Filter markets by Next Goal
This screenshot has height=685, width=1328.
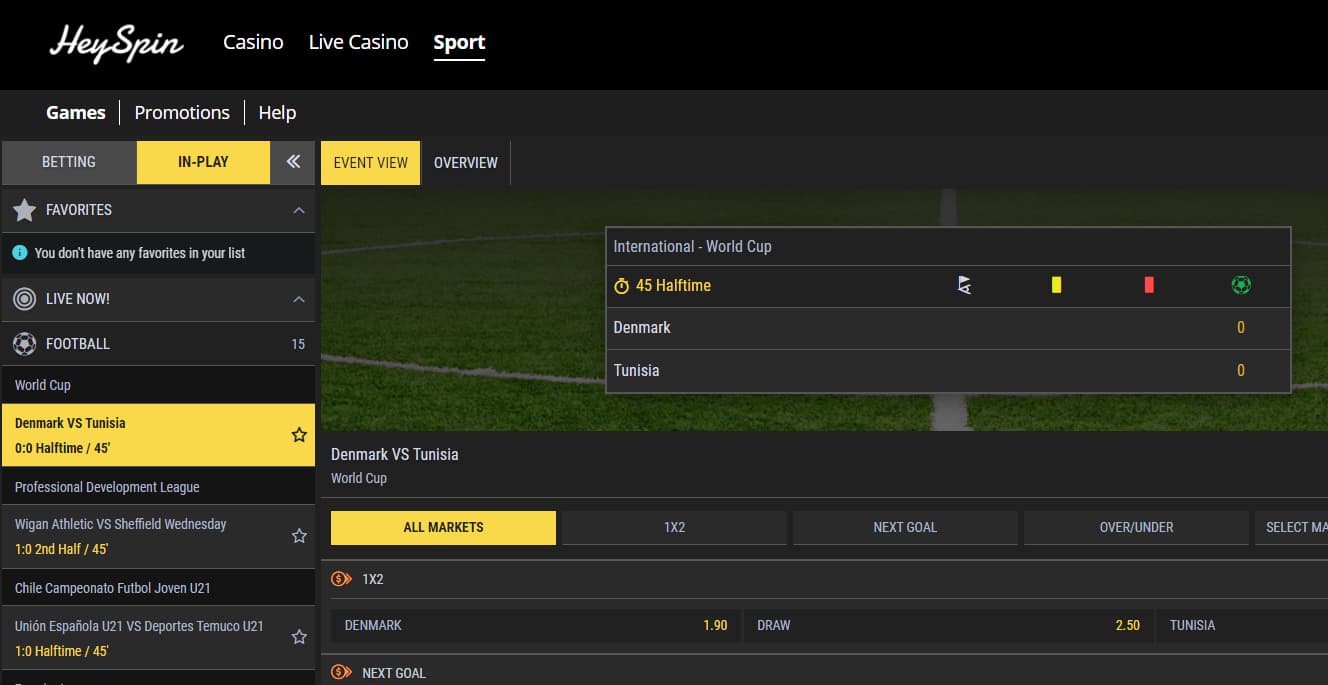coord(905,527)
